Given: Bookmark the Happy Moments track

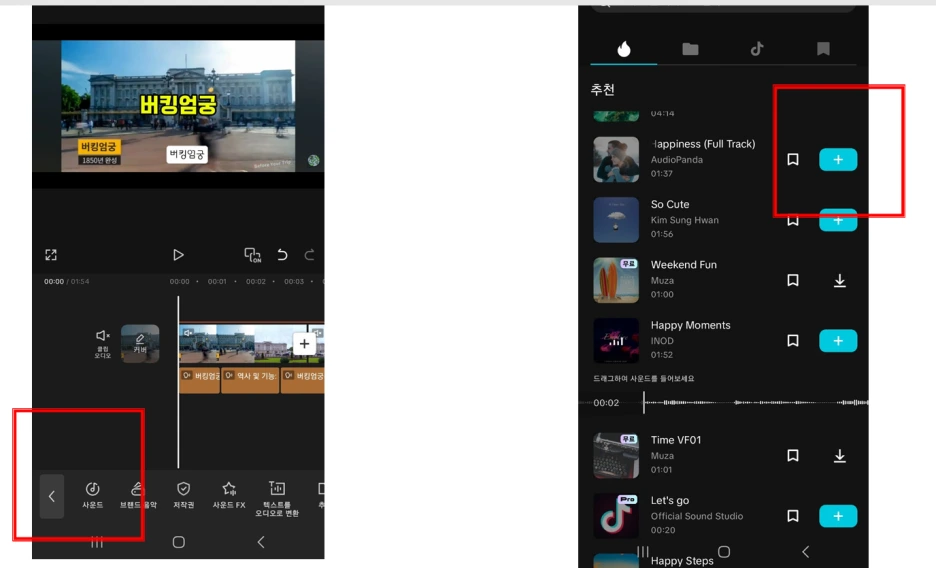Looking at the screenshot, I should pyautogui.click(x=793, y=341).
